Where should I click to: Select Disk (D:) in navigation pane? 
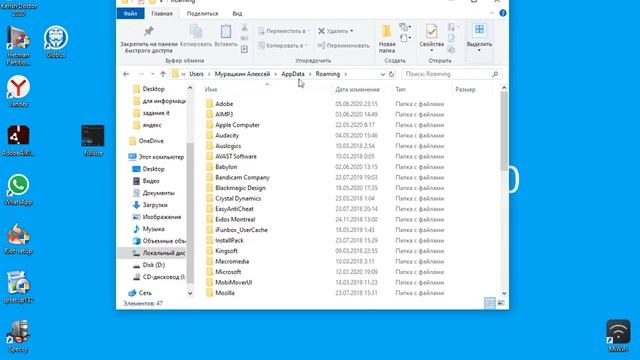tap(154, 265)
